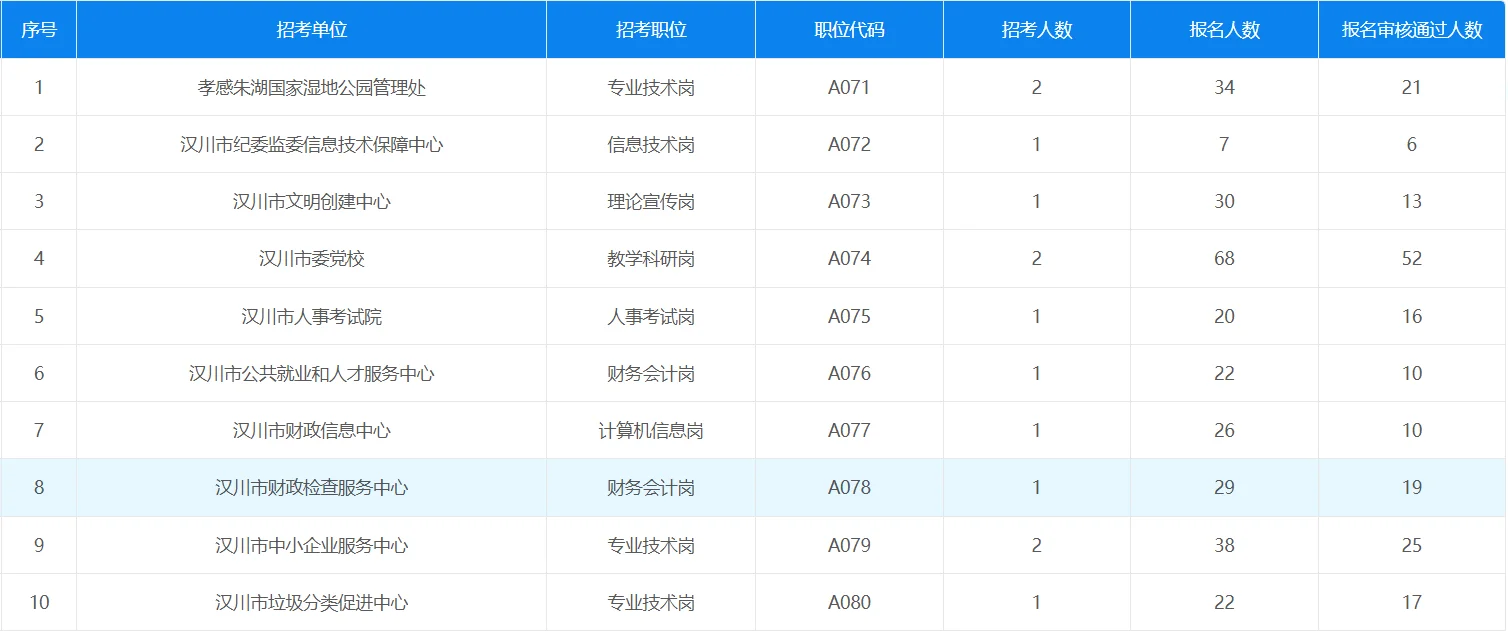Click the 报名人数 column header

click(x=1222, y=29)
